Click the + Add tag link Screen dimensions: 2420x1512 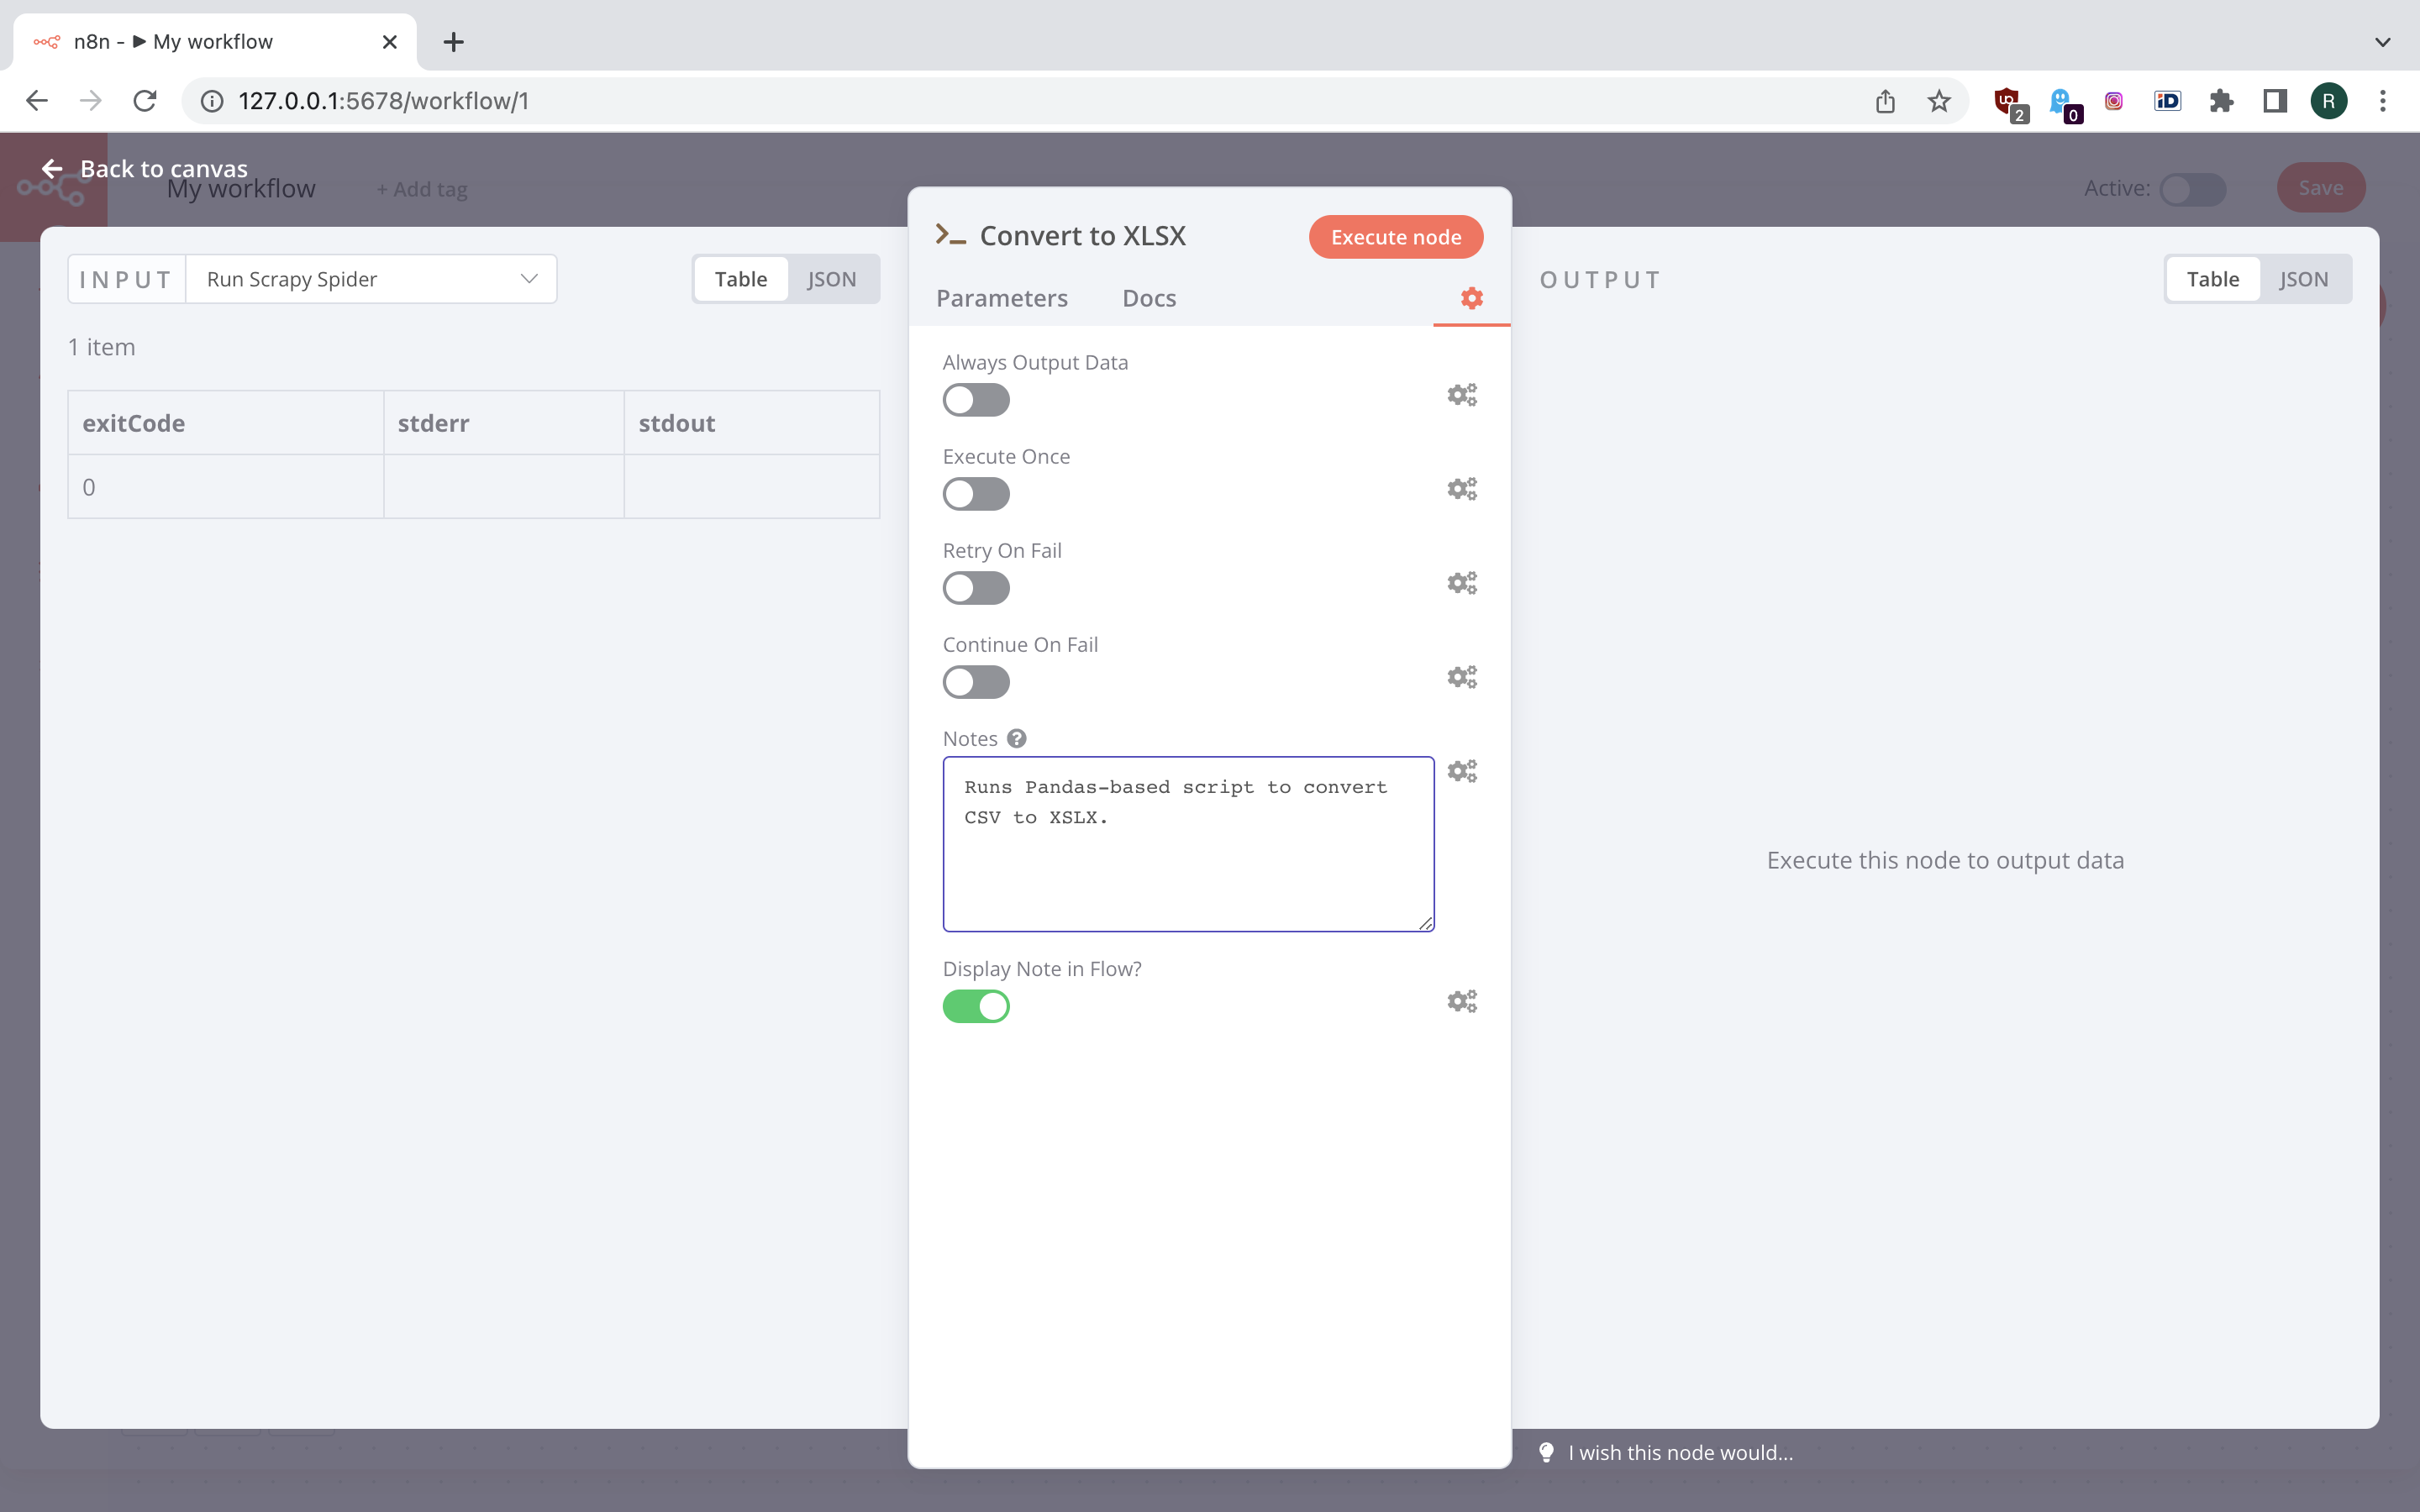tap(421, 189)
